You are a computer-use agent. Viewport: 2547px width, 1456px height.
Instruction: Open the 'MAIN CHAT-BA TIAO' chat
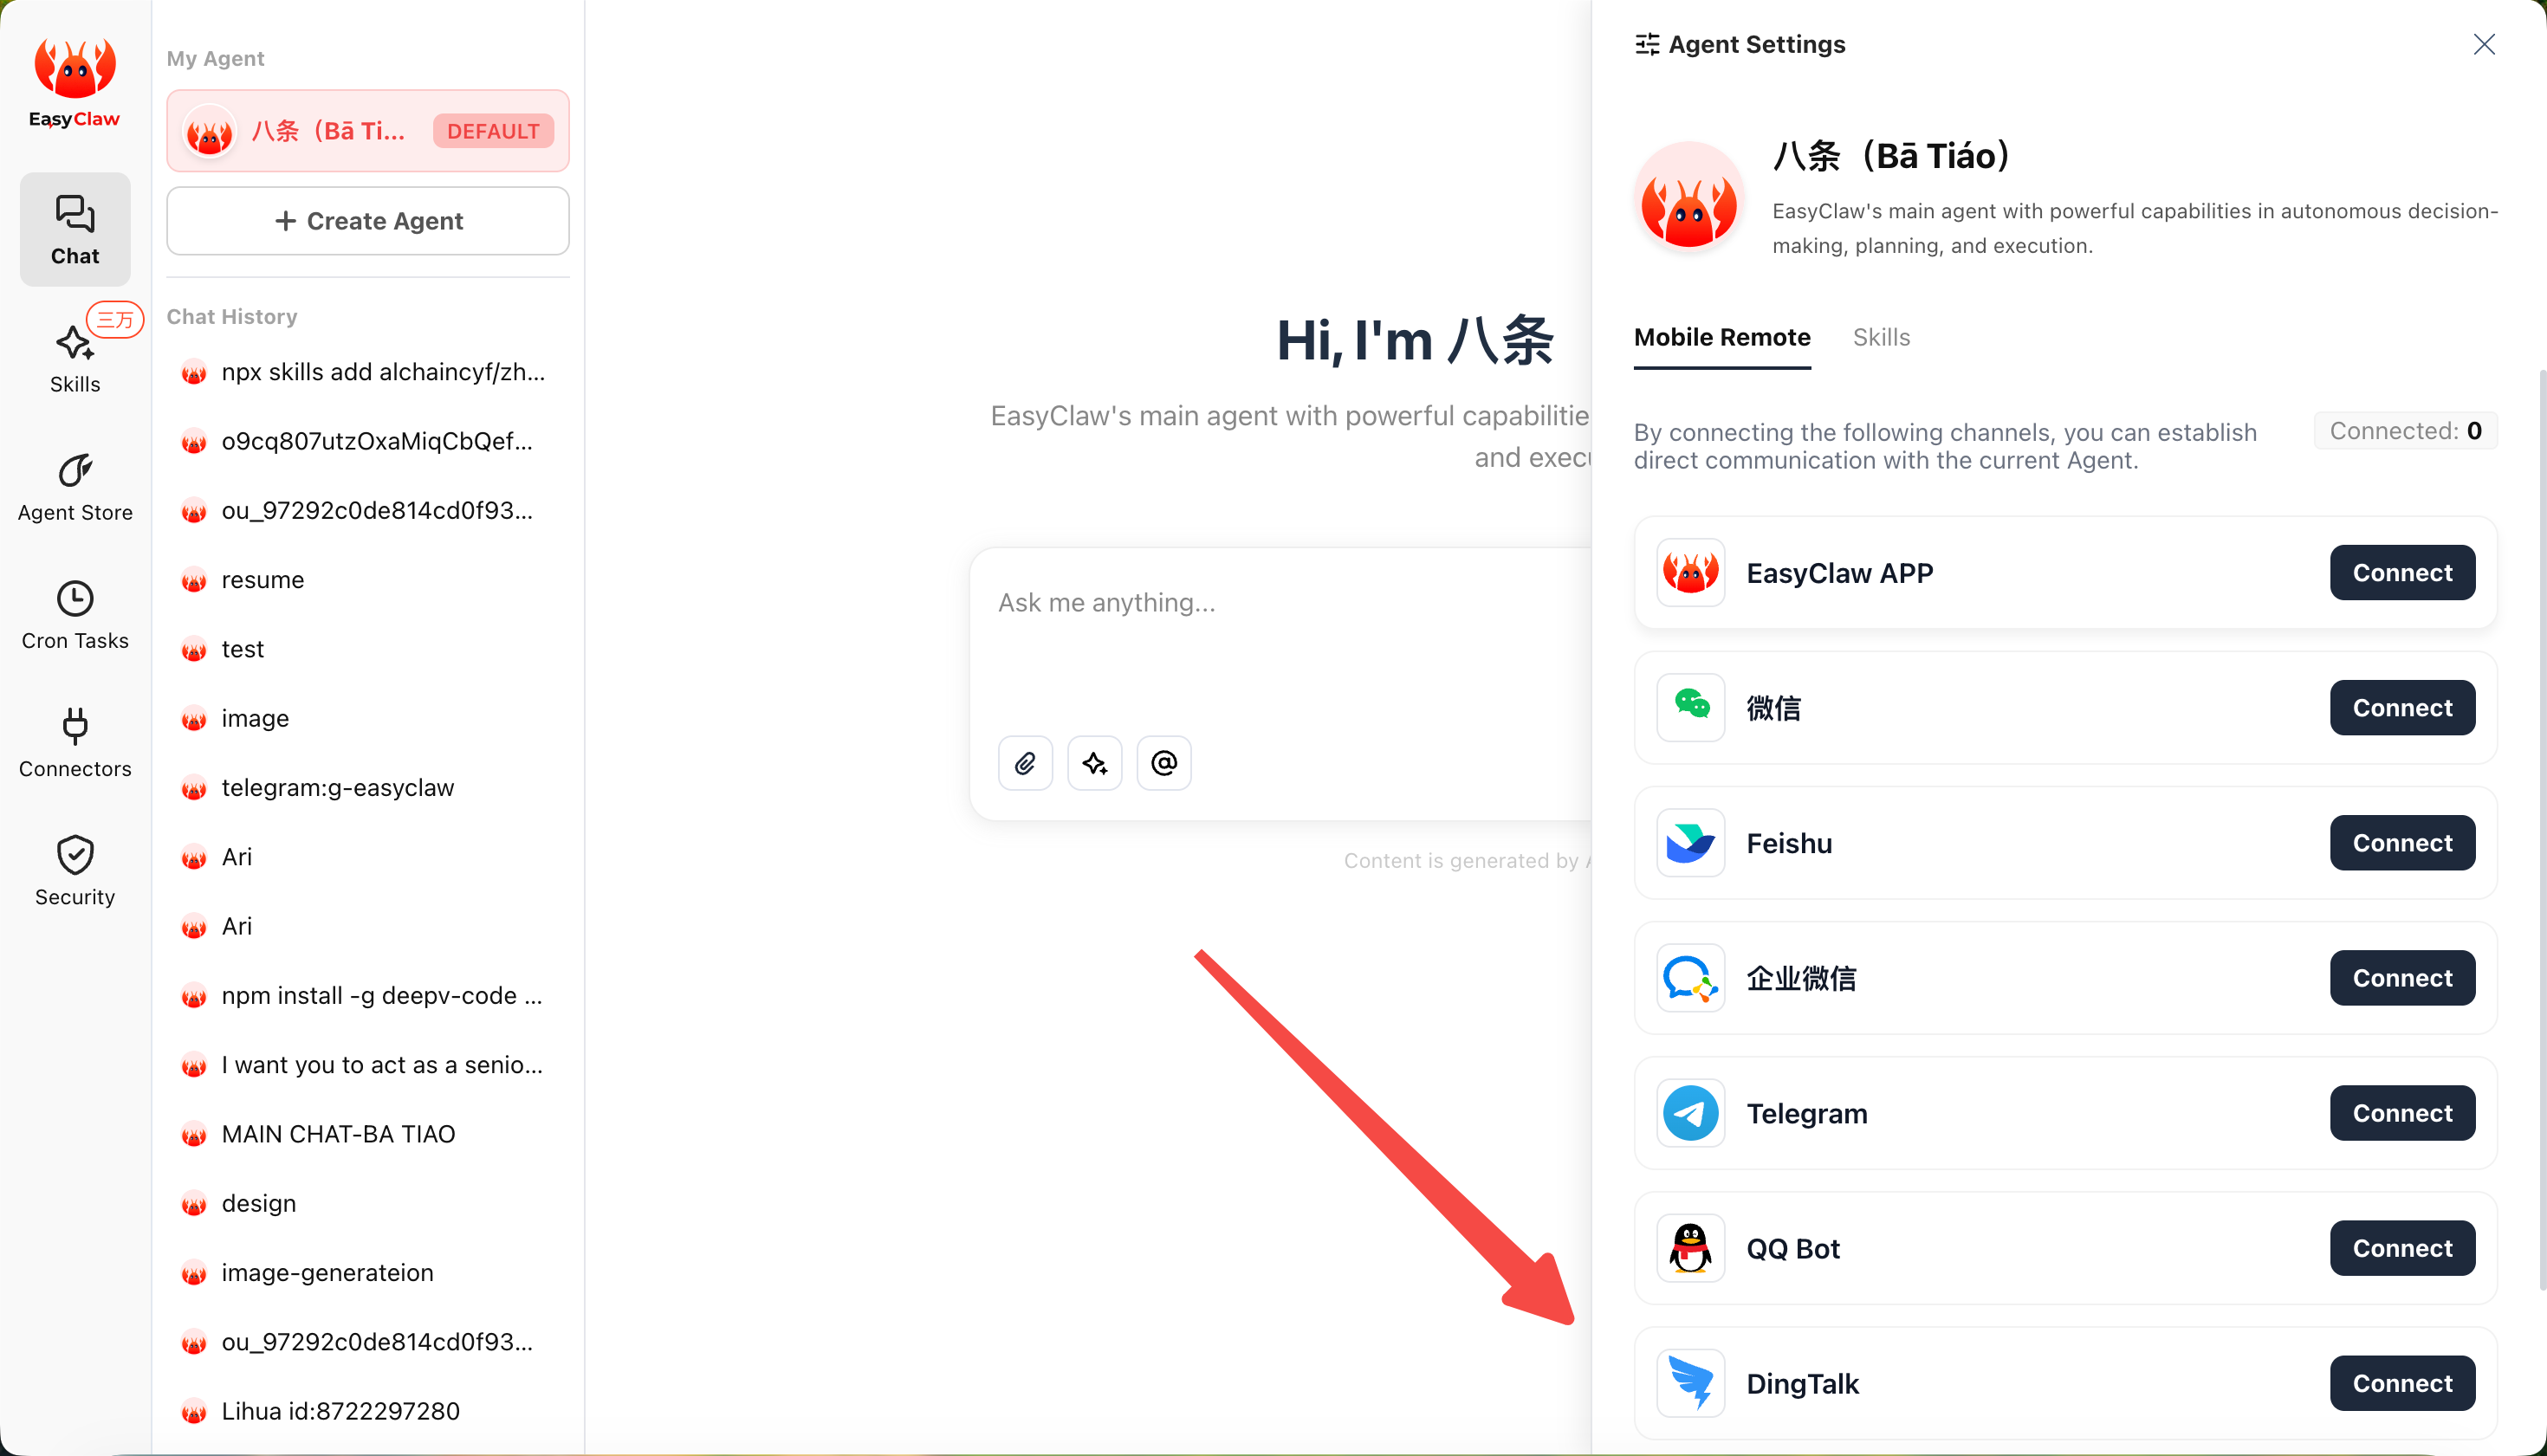point(368,1134)
